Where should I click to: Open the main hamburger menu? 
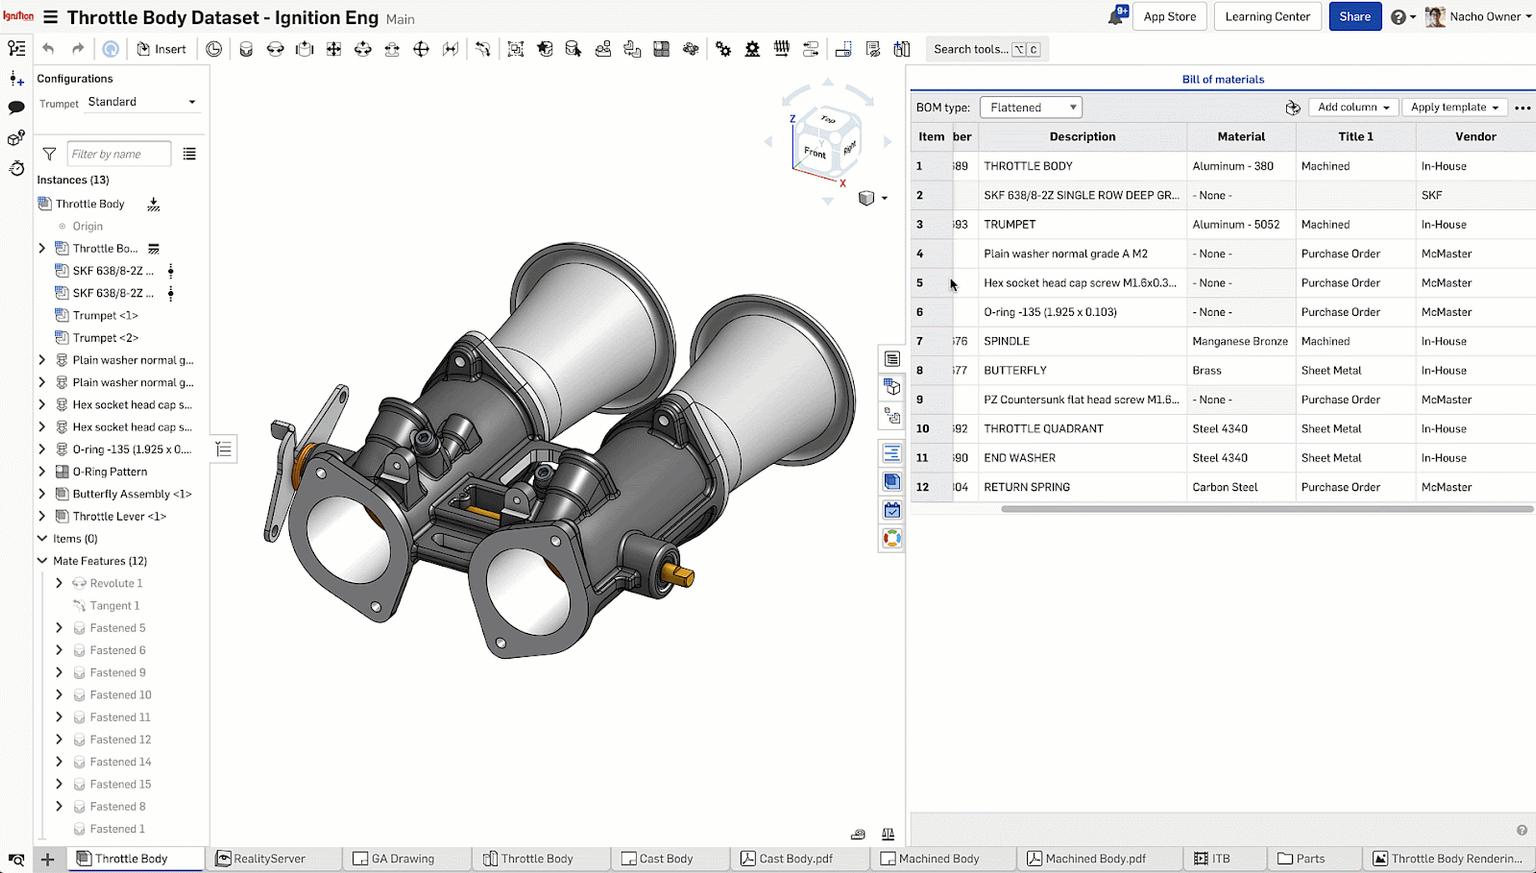[48, 17]
